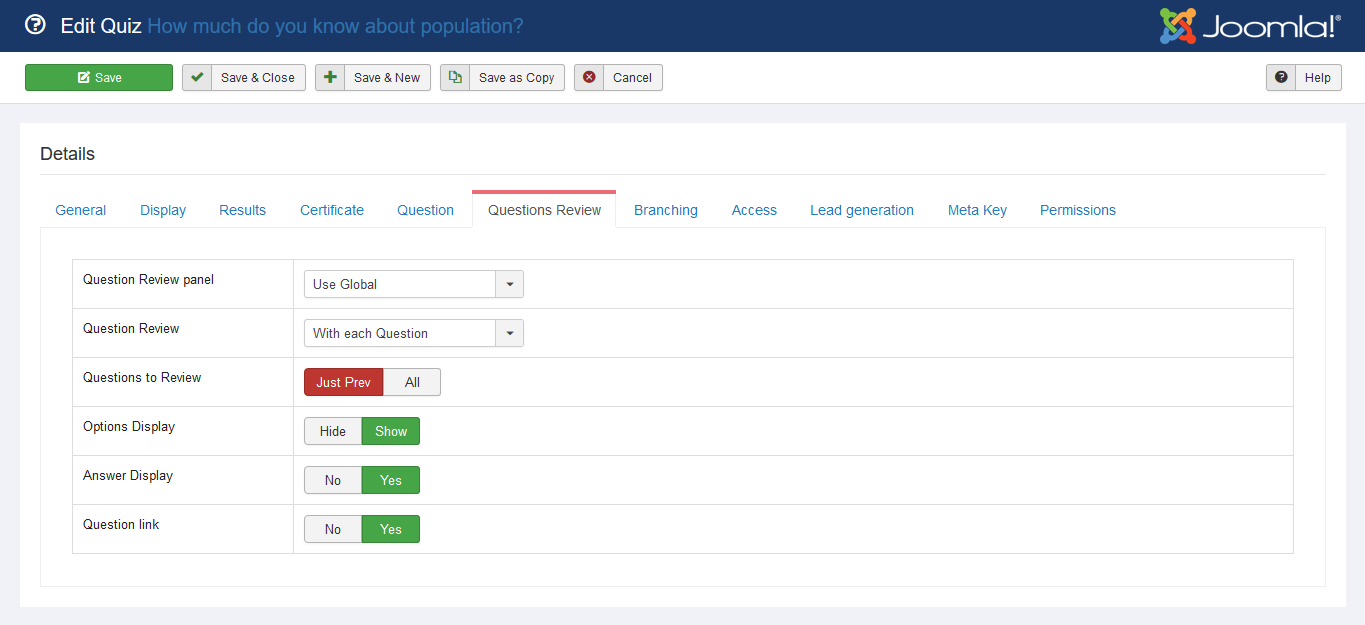Viewport: 1365px width, 625px height.
Task: Click the green Save button icon
Action: tap(84, 78)
